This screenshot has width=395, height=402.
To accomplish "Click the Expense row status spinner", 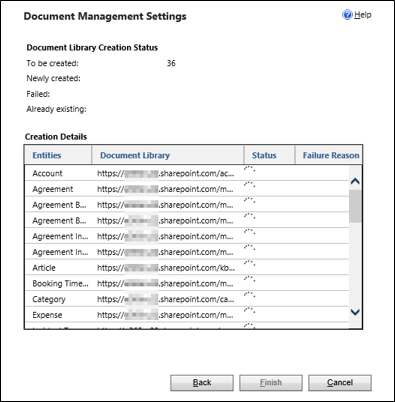I will pos(249,310).
